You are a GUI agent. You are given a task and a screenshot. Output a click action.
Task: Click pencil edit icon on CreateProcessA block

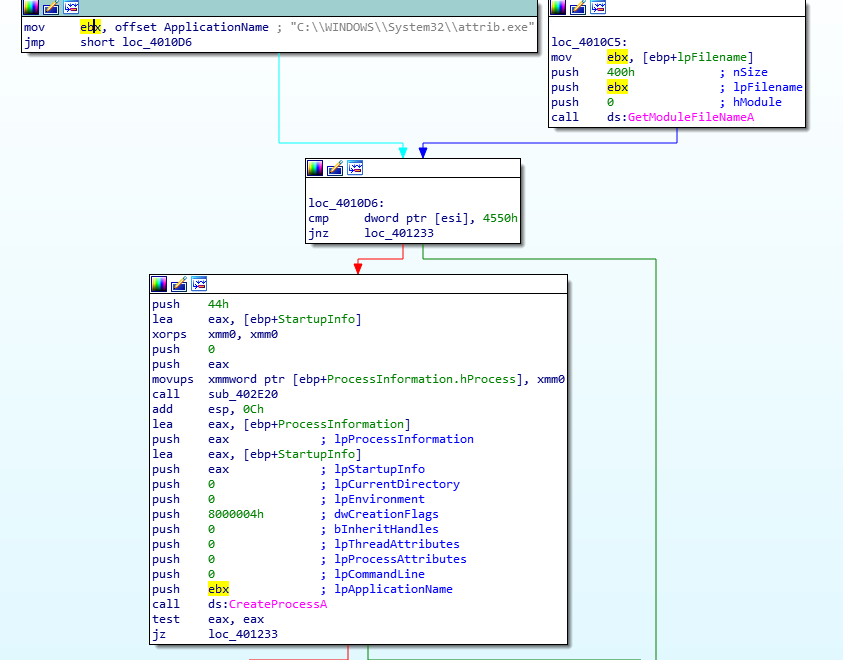tap(179, 284)
